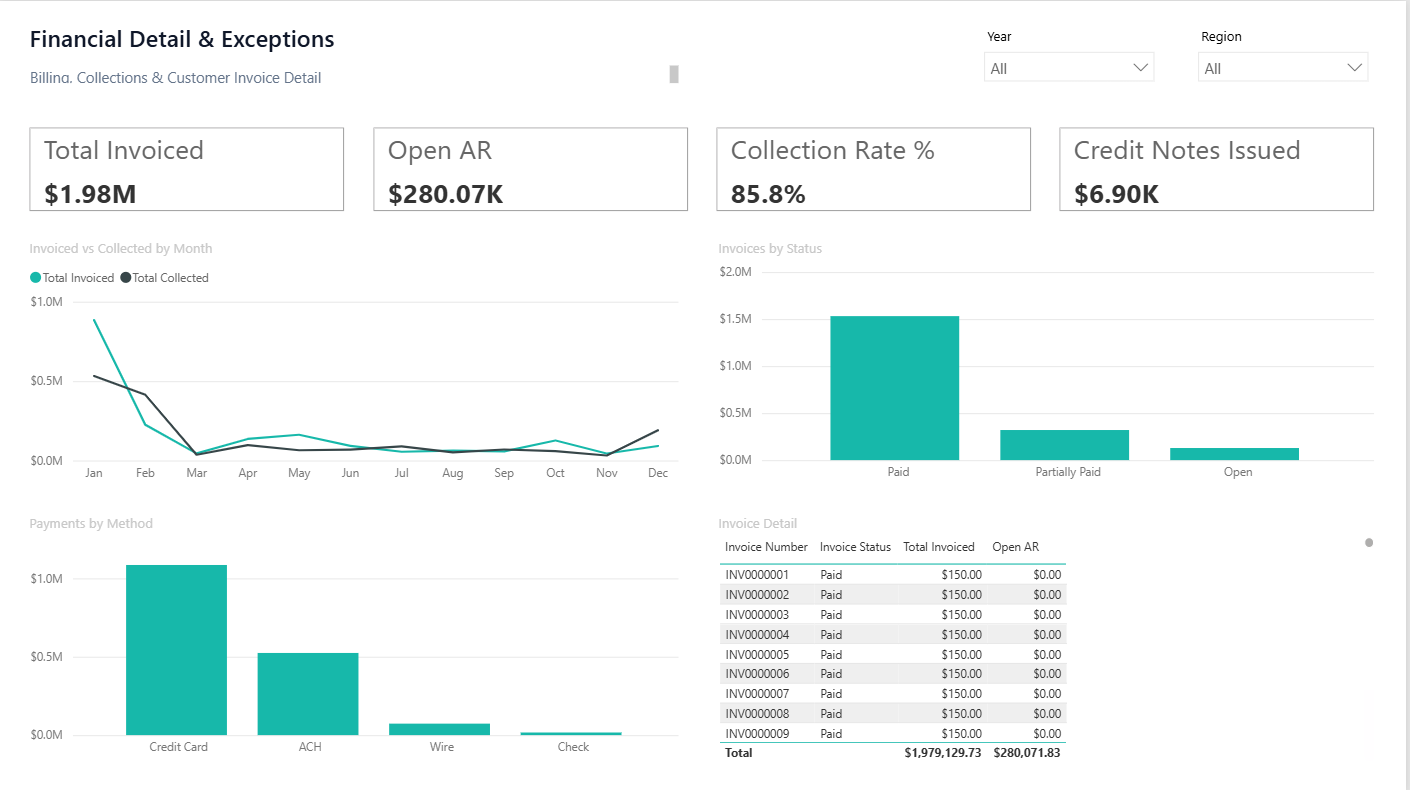Click the Invoiced vs Collected by Month title
Viewport: 1410px width, 790px height.
tap(121, 249)
